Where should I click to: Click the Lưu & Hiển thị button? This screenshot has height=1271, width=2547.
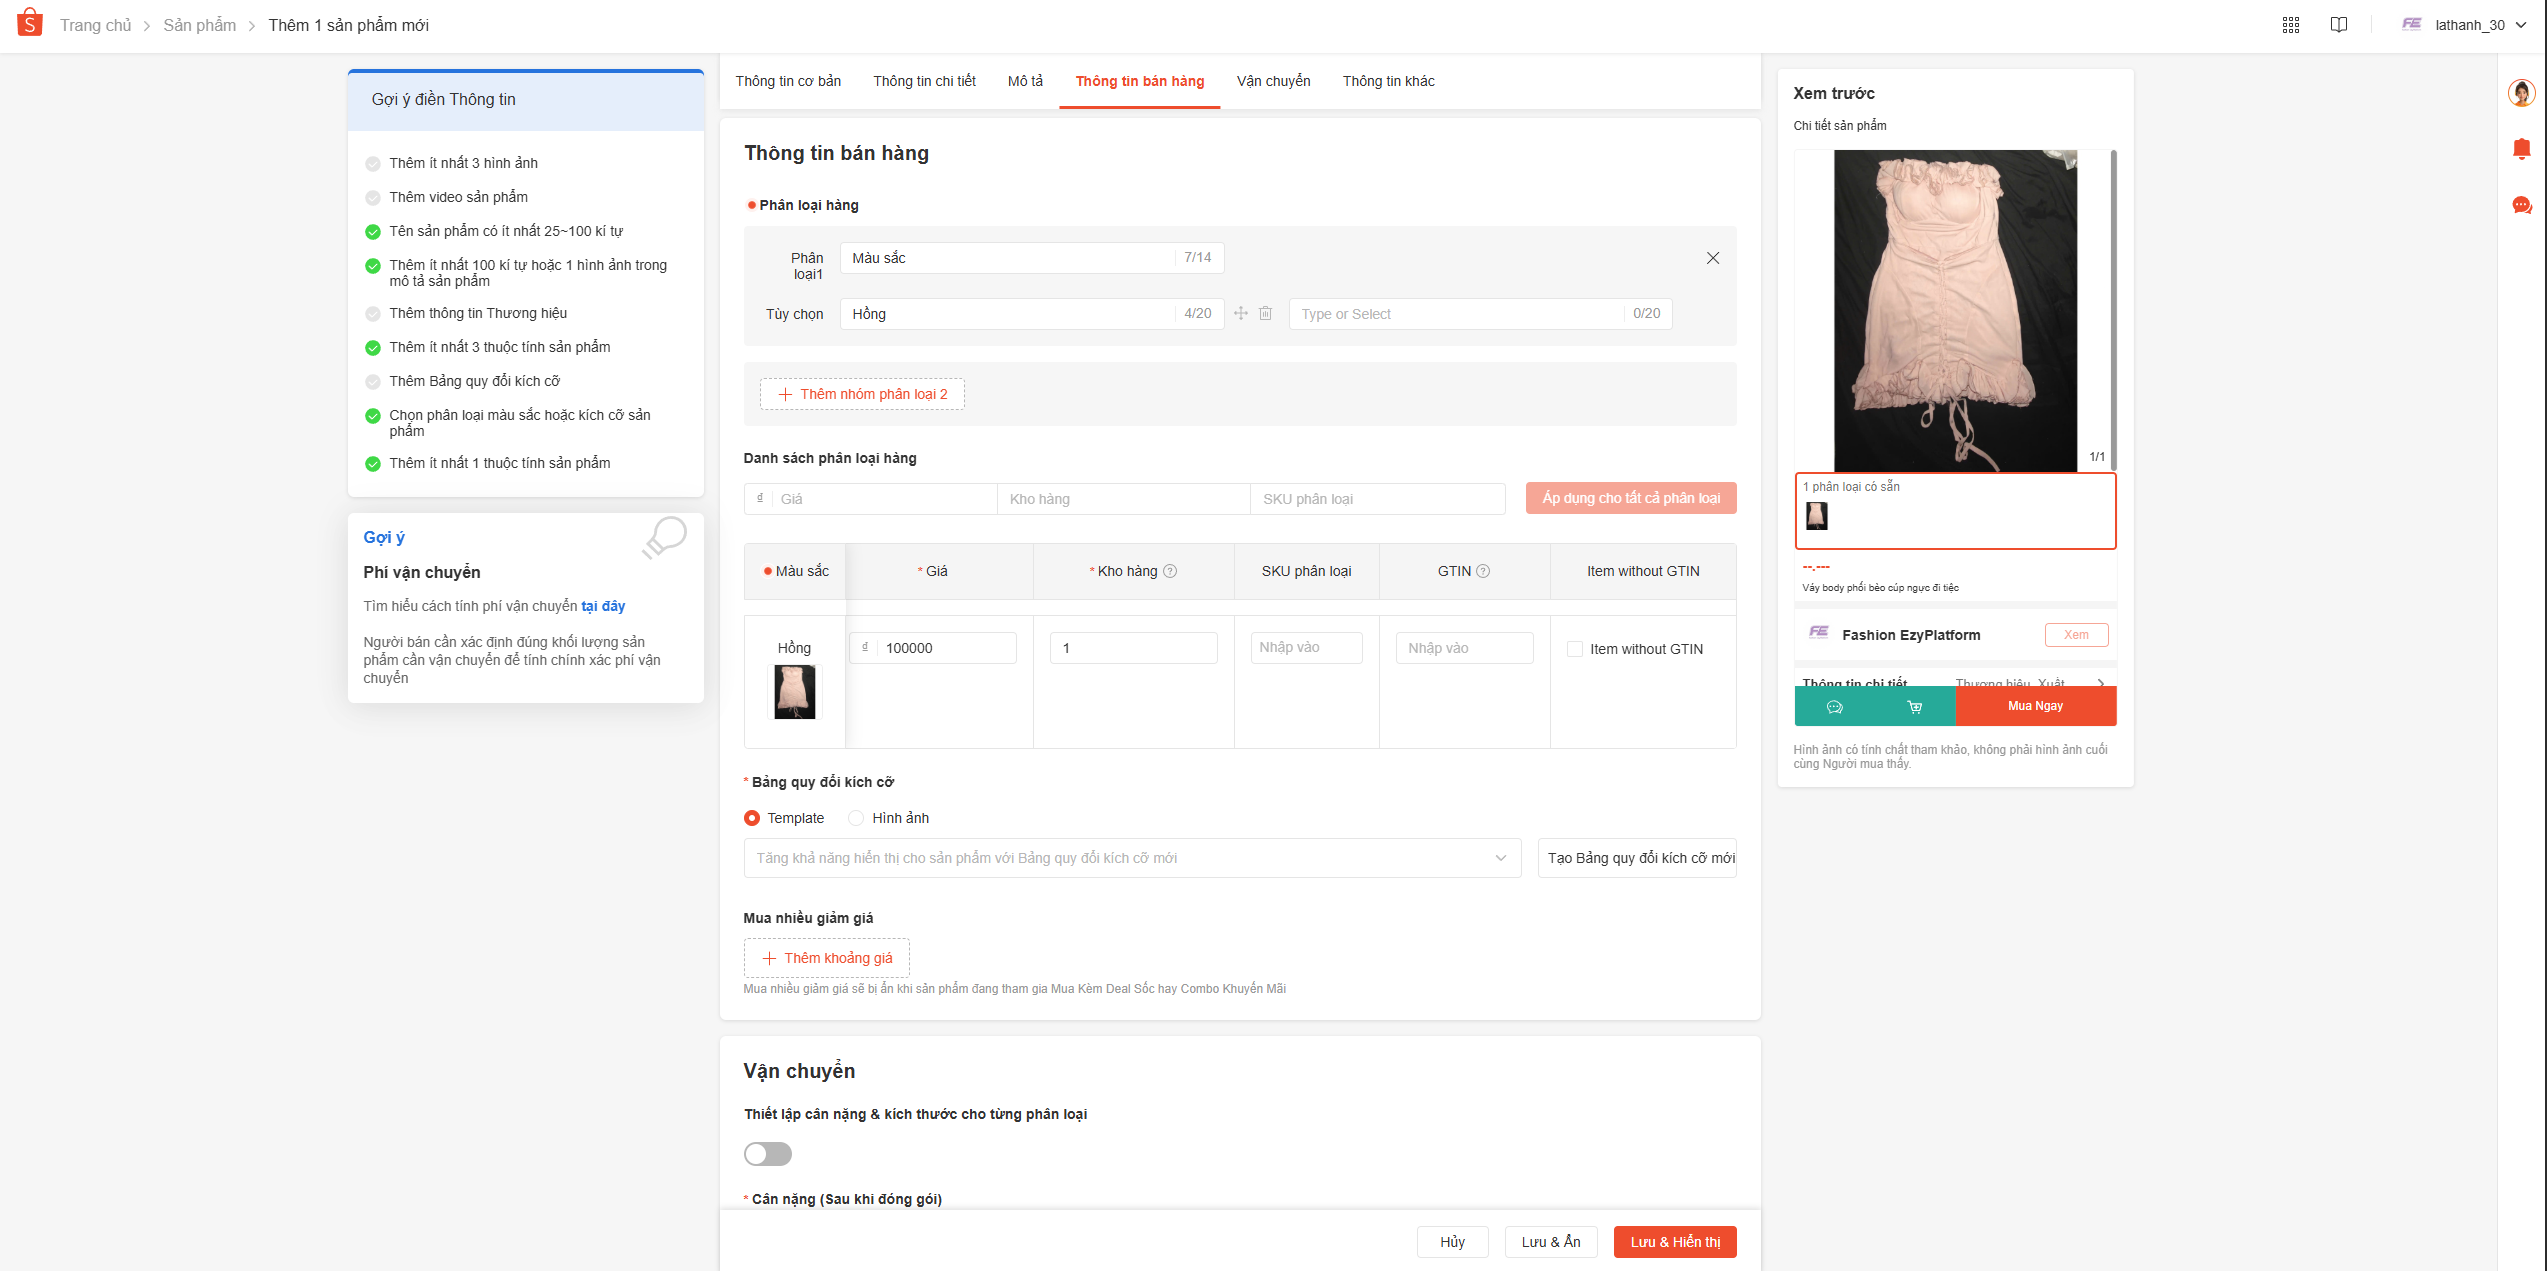pos(1675,1242)
